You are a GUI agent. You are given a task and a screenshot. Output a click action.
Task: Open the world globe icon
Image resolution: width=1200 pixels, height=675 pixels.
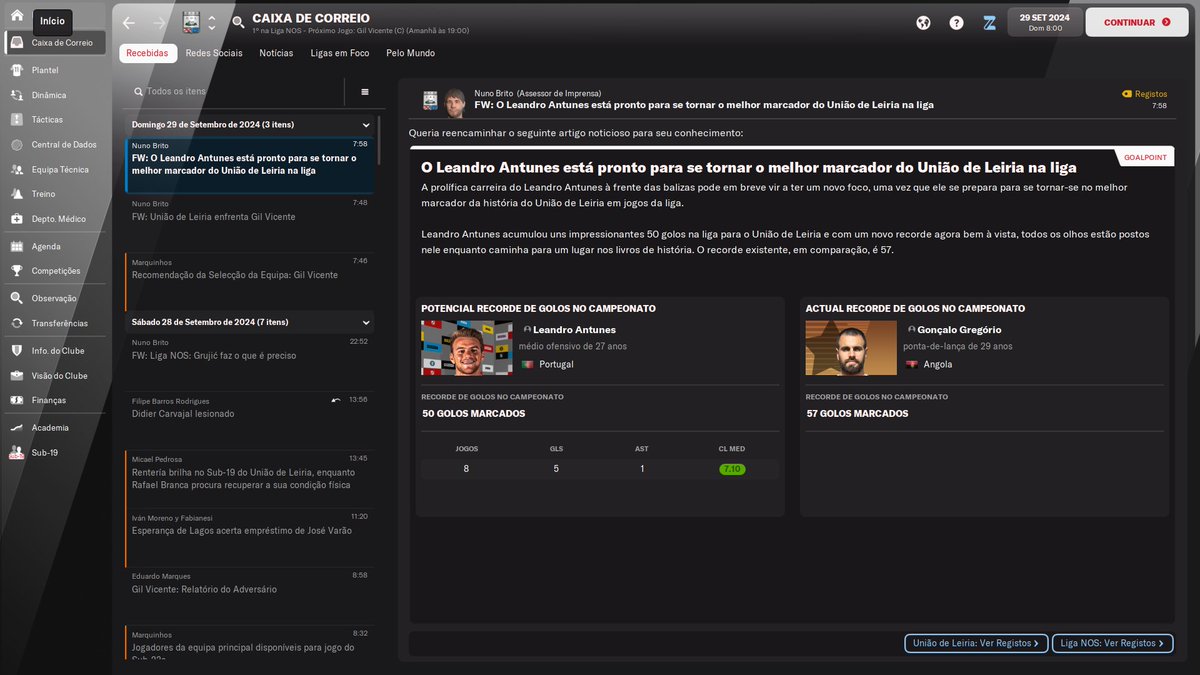point(923,22)
